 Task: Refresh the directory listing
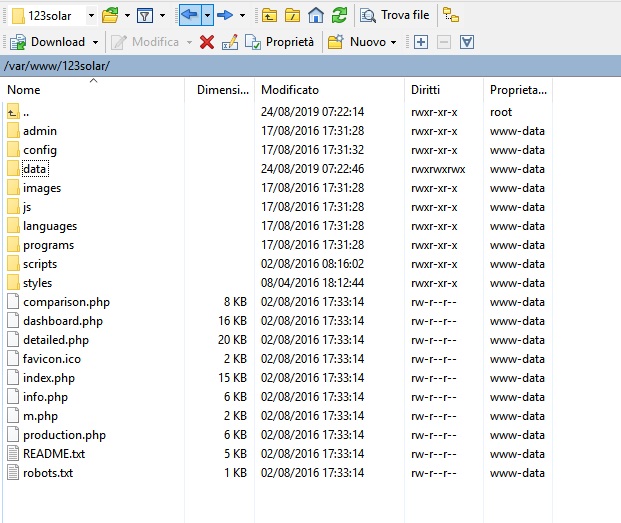pyautogui.click(x=339, y=15)
